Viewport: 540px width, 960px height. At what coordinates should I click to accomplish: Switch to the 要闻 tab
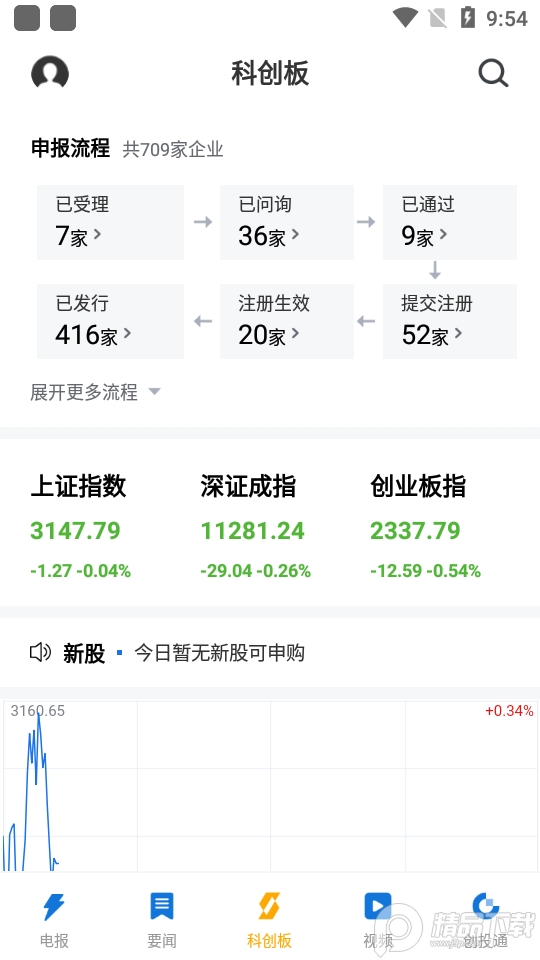coord(162,918)
